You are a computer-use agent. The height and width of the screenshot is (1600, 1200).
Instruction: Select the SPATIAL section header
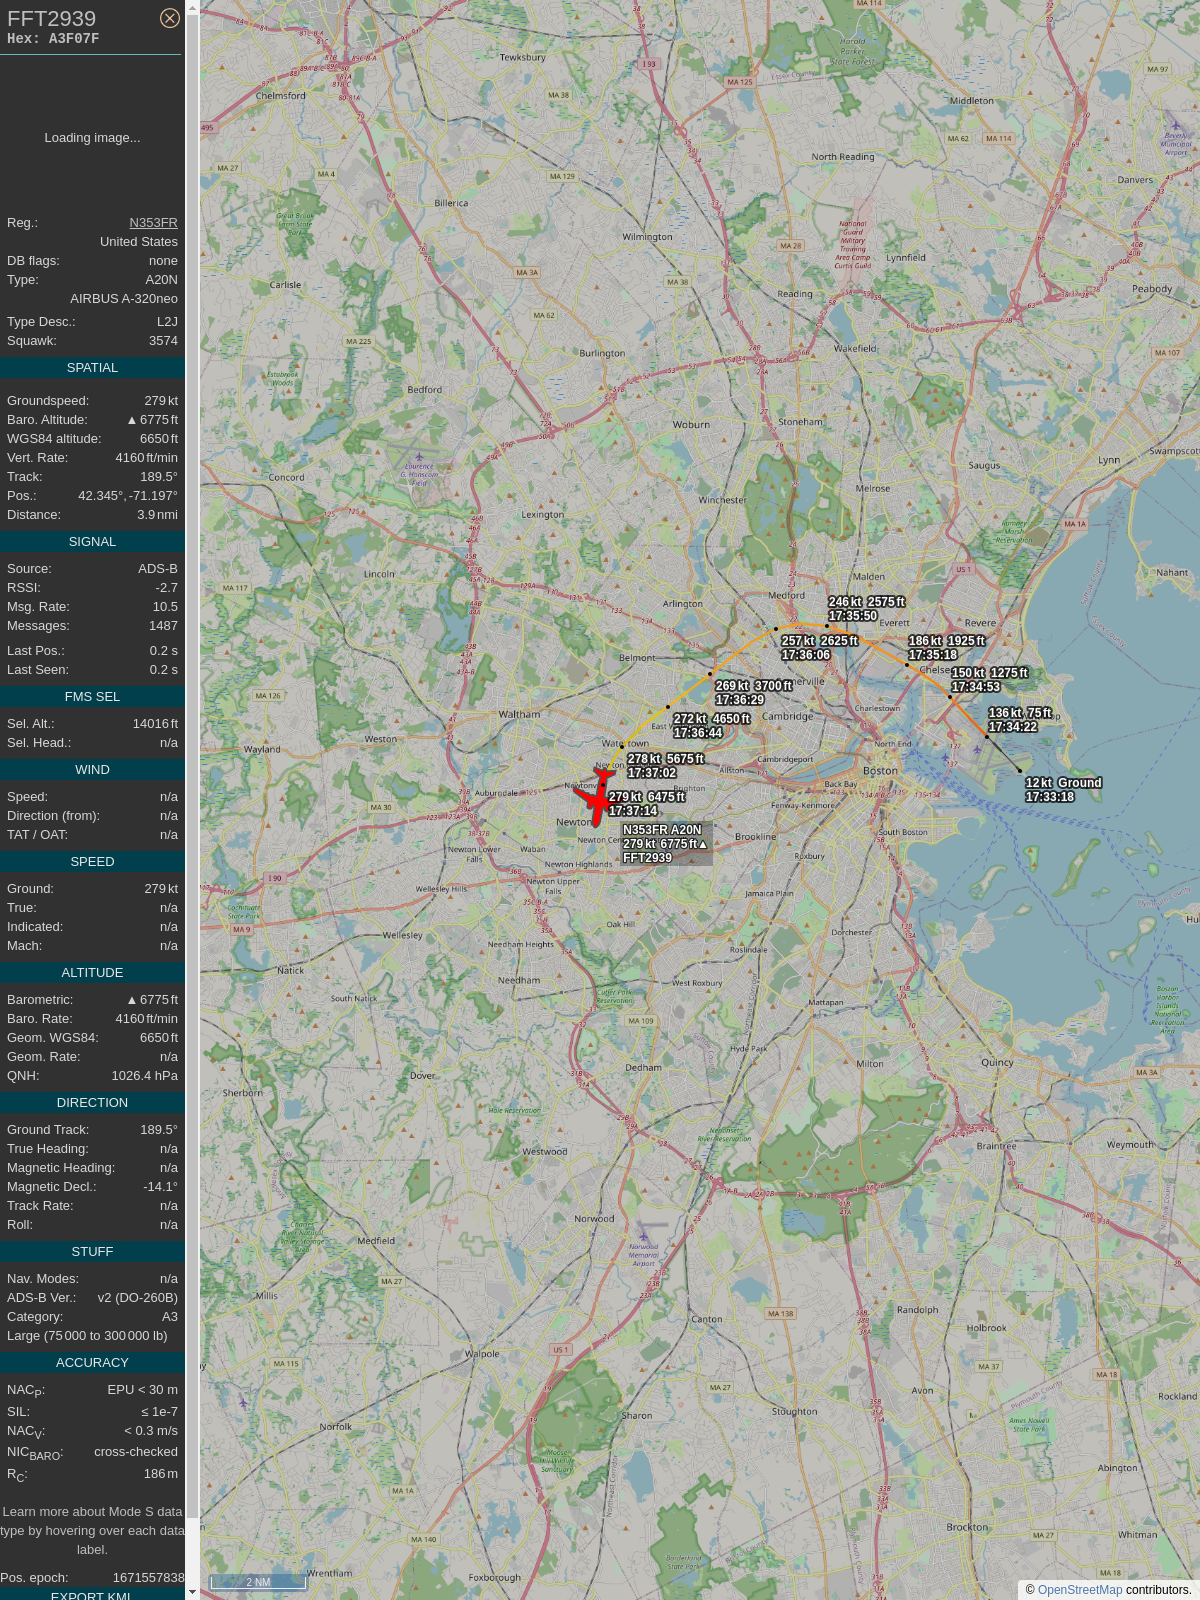92,368
